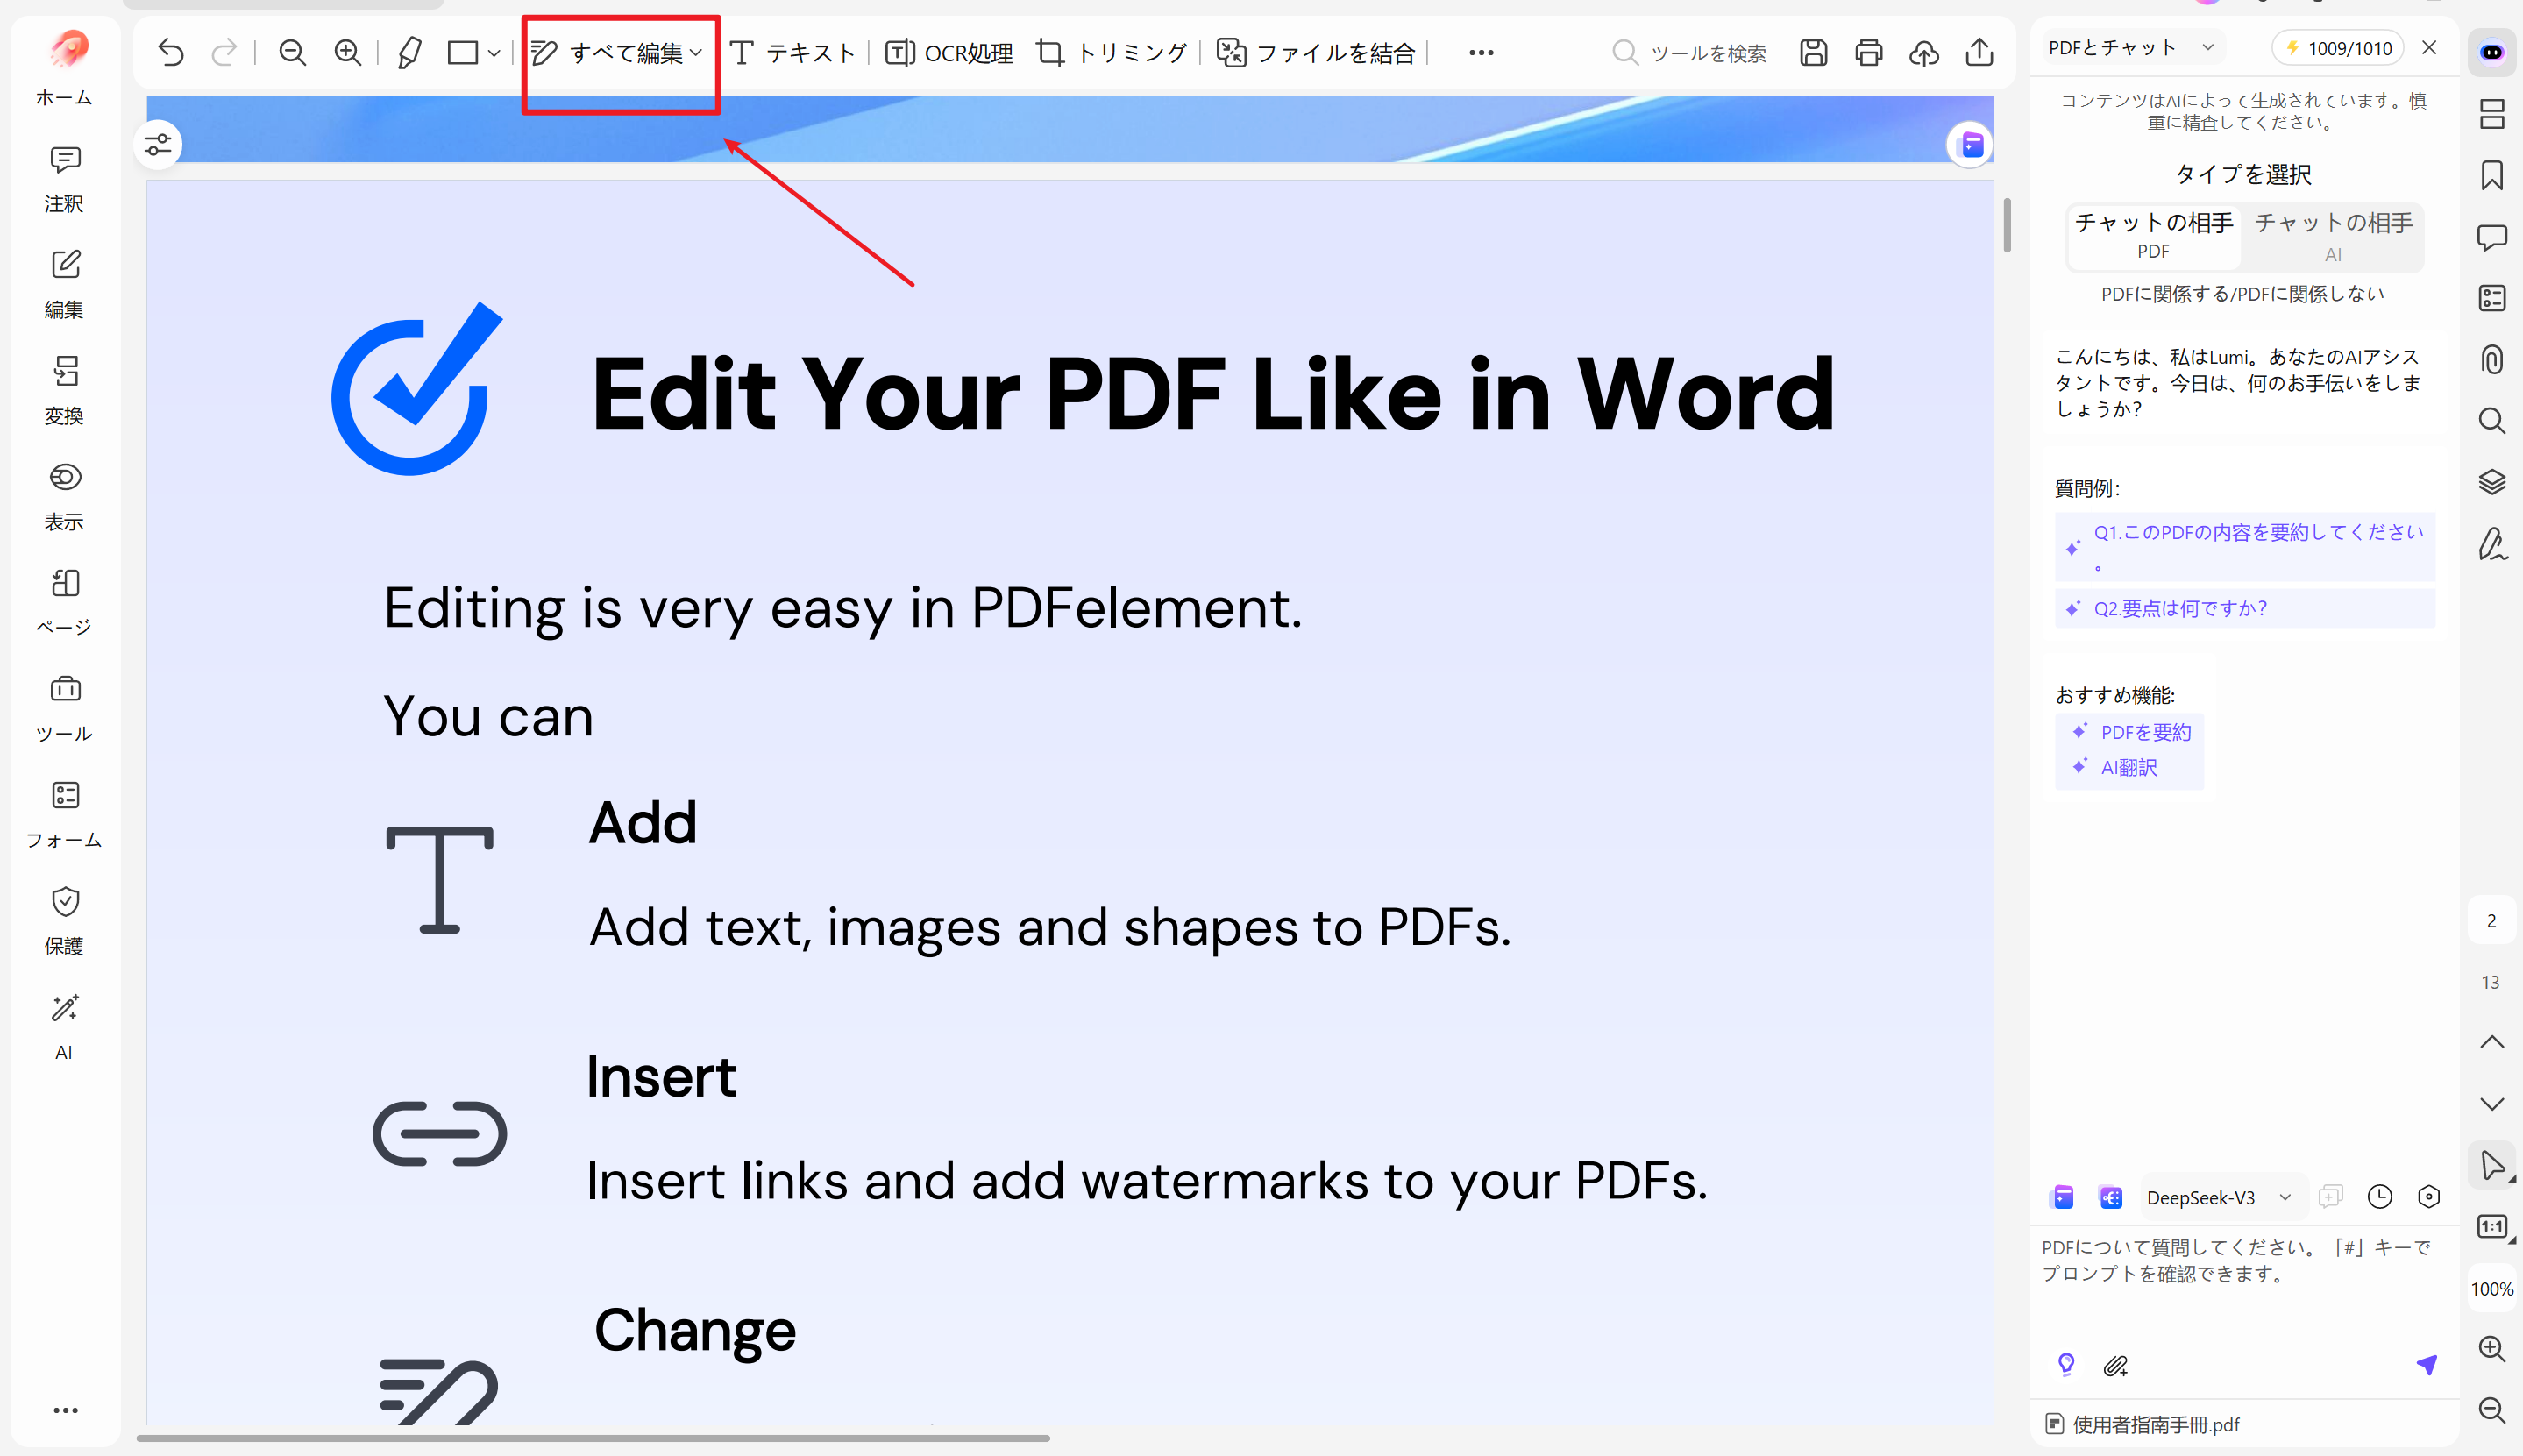Show more options at left sidebar bottom
This screenshot has height=1456, width=2523.
66,1410
